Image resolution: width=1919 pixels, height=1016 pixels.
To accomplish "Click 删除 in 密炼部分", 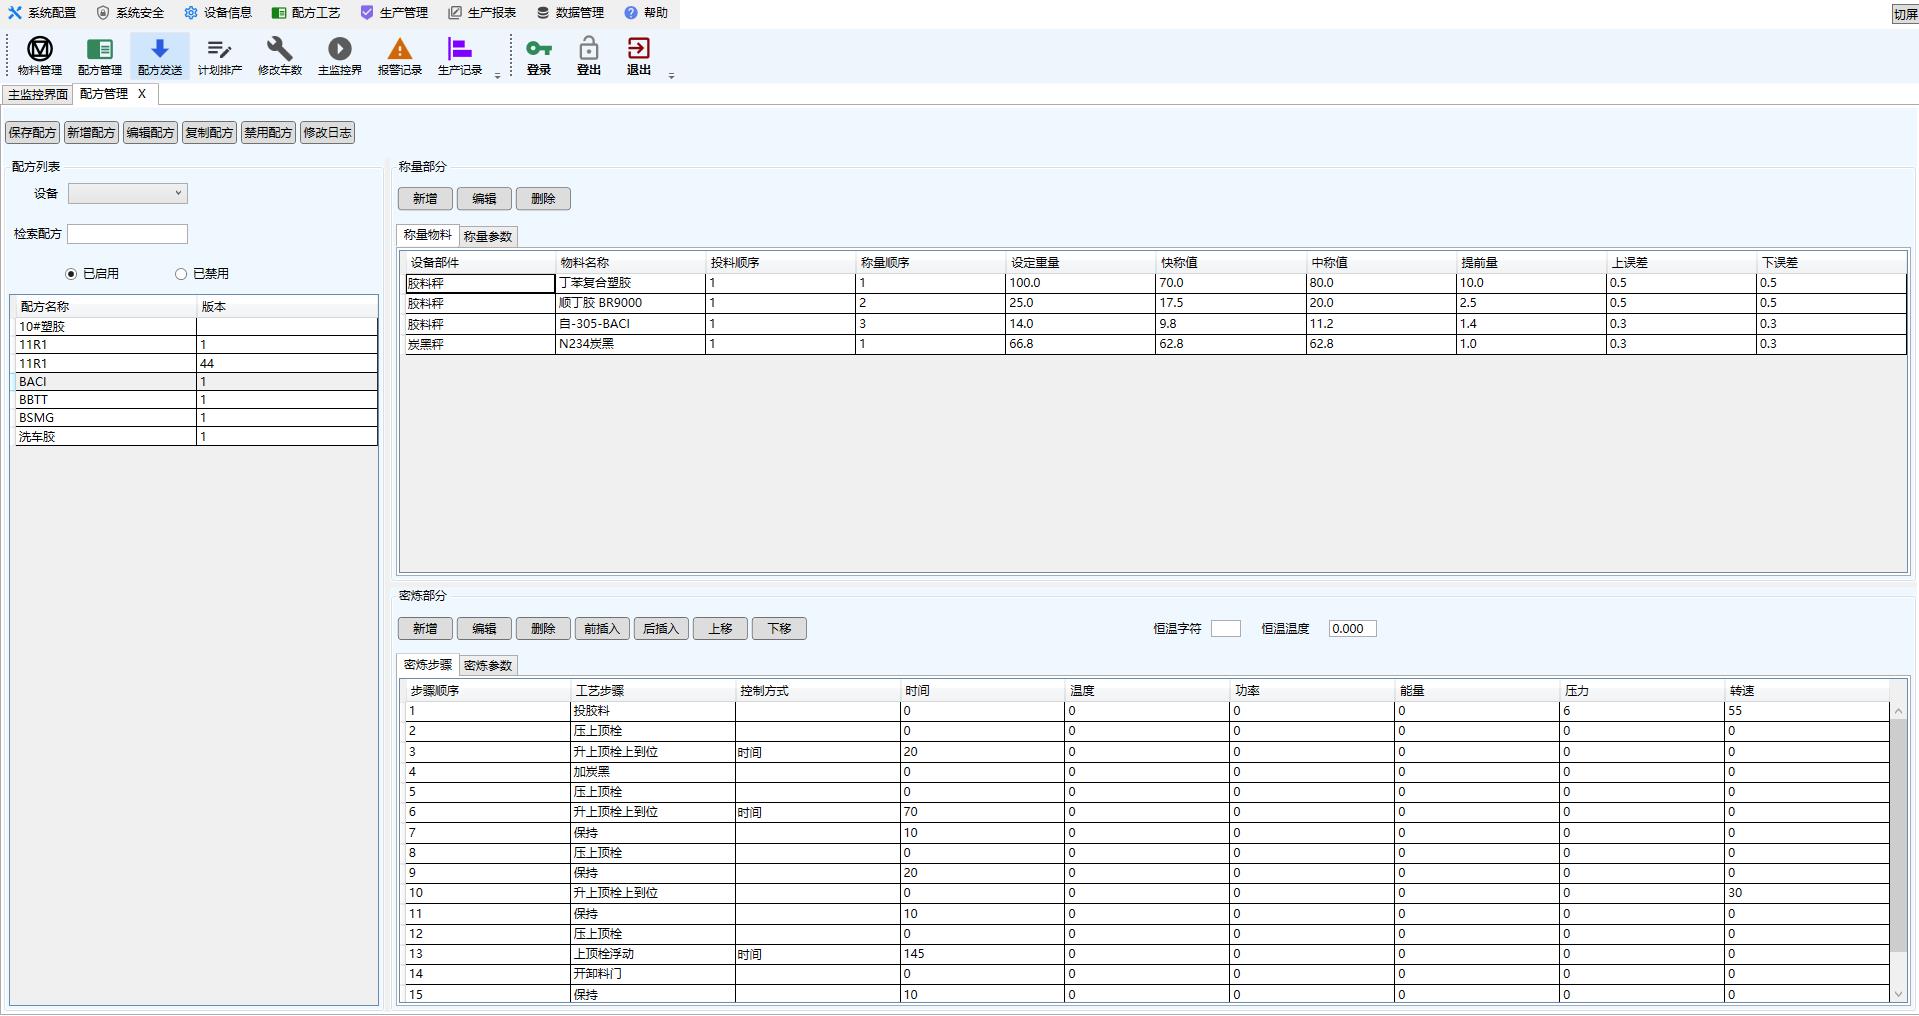I will (543, 629).
